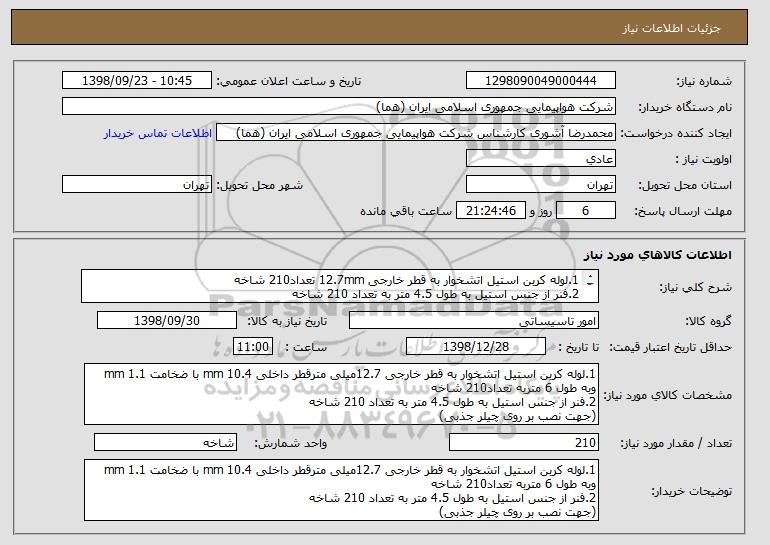Click the ایجاد کننده درخواست field
Image resolution: width=770 pixels, height=545 pixels.
tap(416, 133)
